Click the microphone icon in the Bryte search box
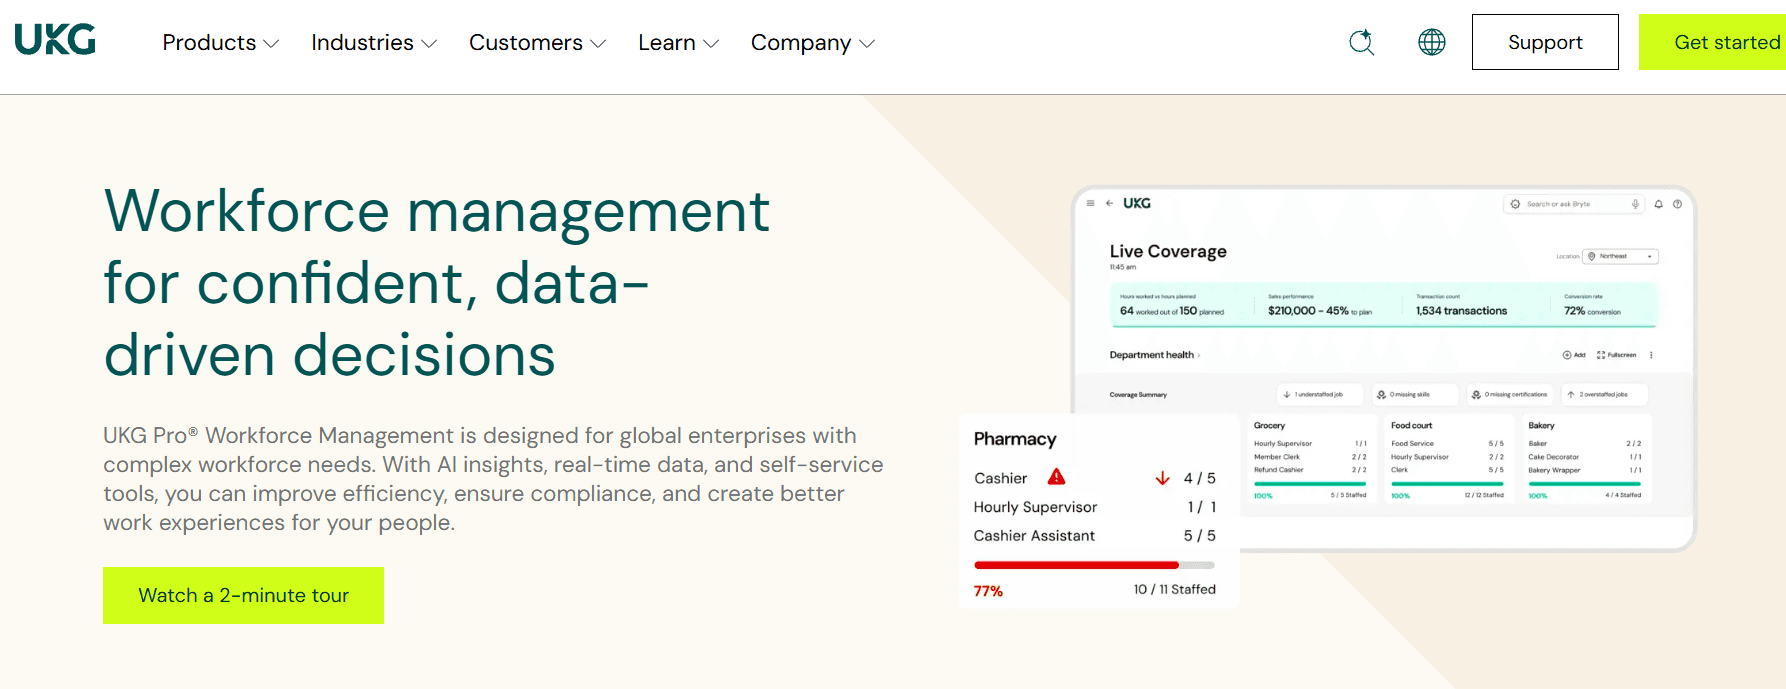Screen dimensions: 1786x689 coord(1636,204)
